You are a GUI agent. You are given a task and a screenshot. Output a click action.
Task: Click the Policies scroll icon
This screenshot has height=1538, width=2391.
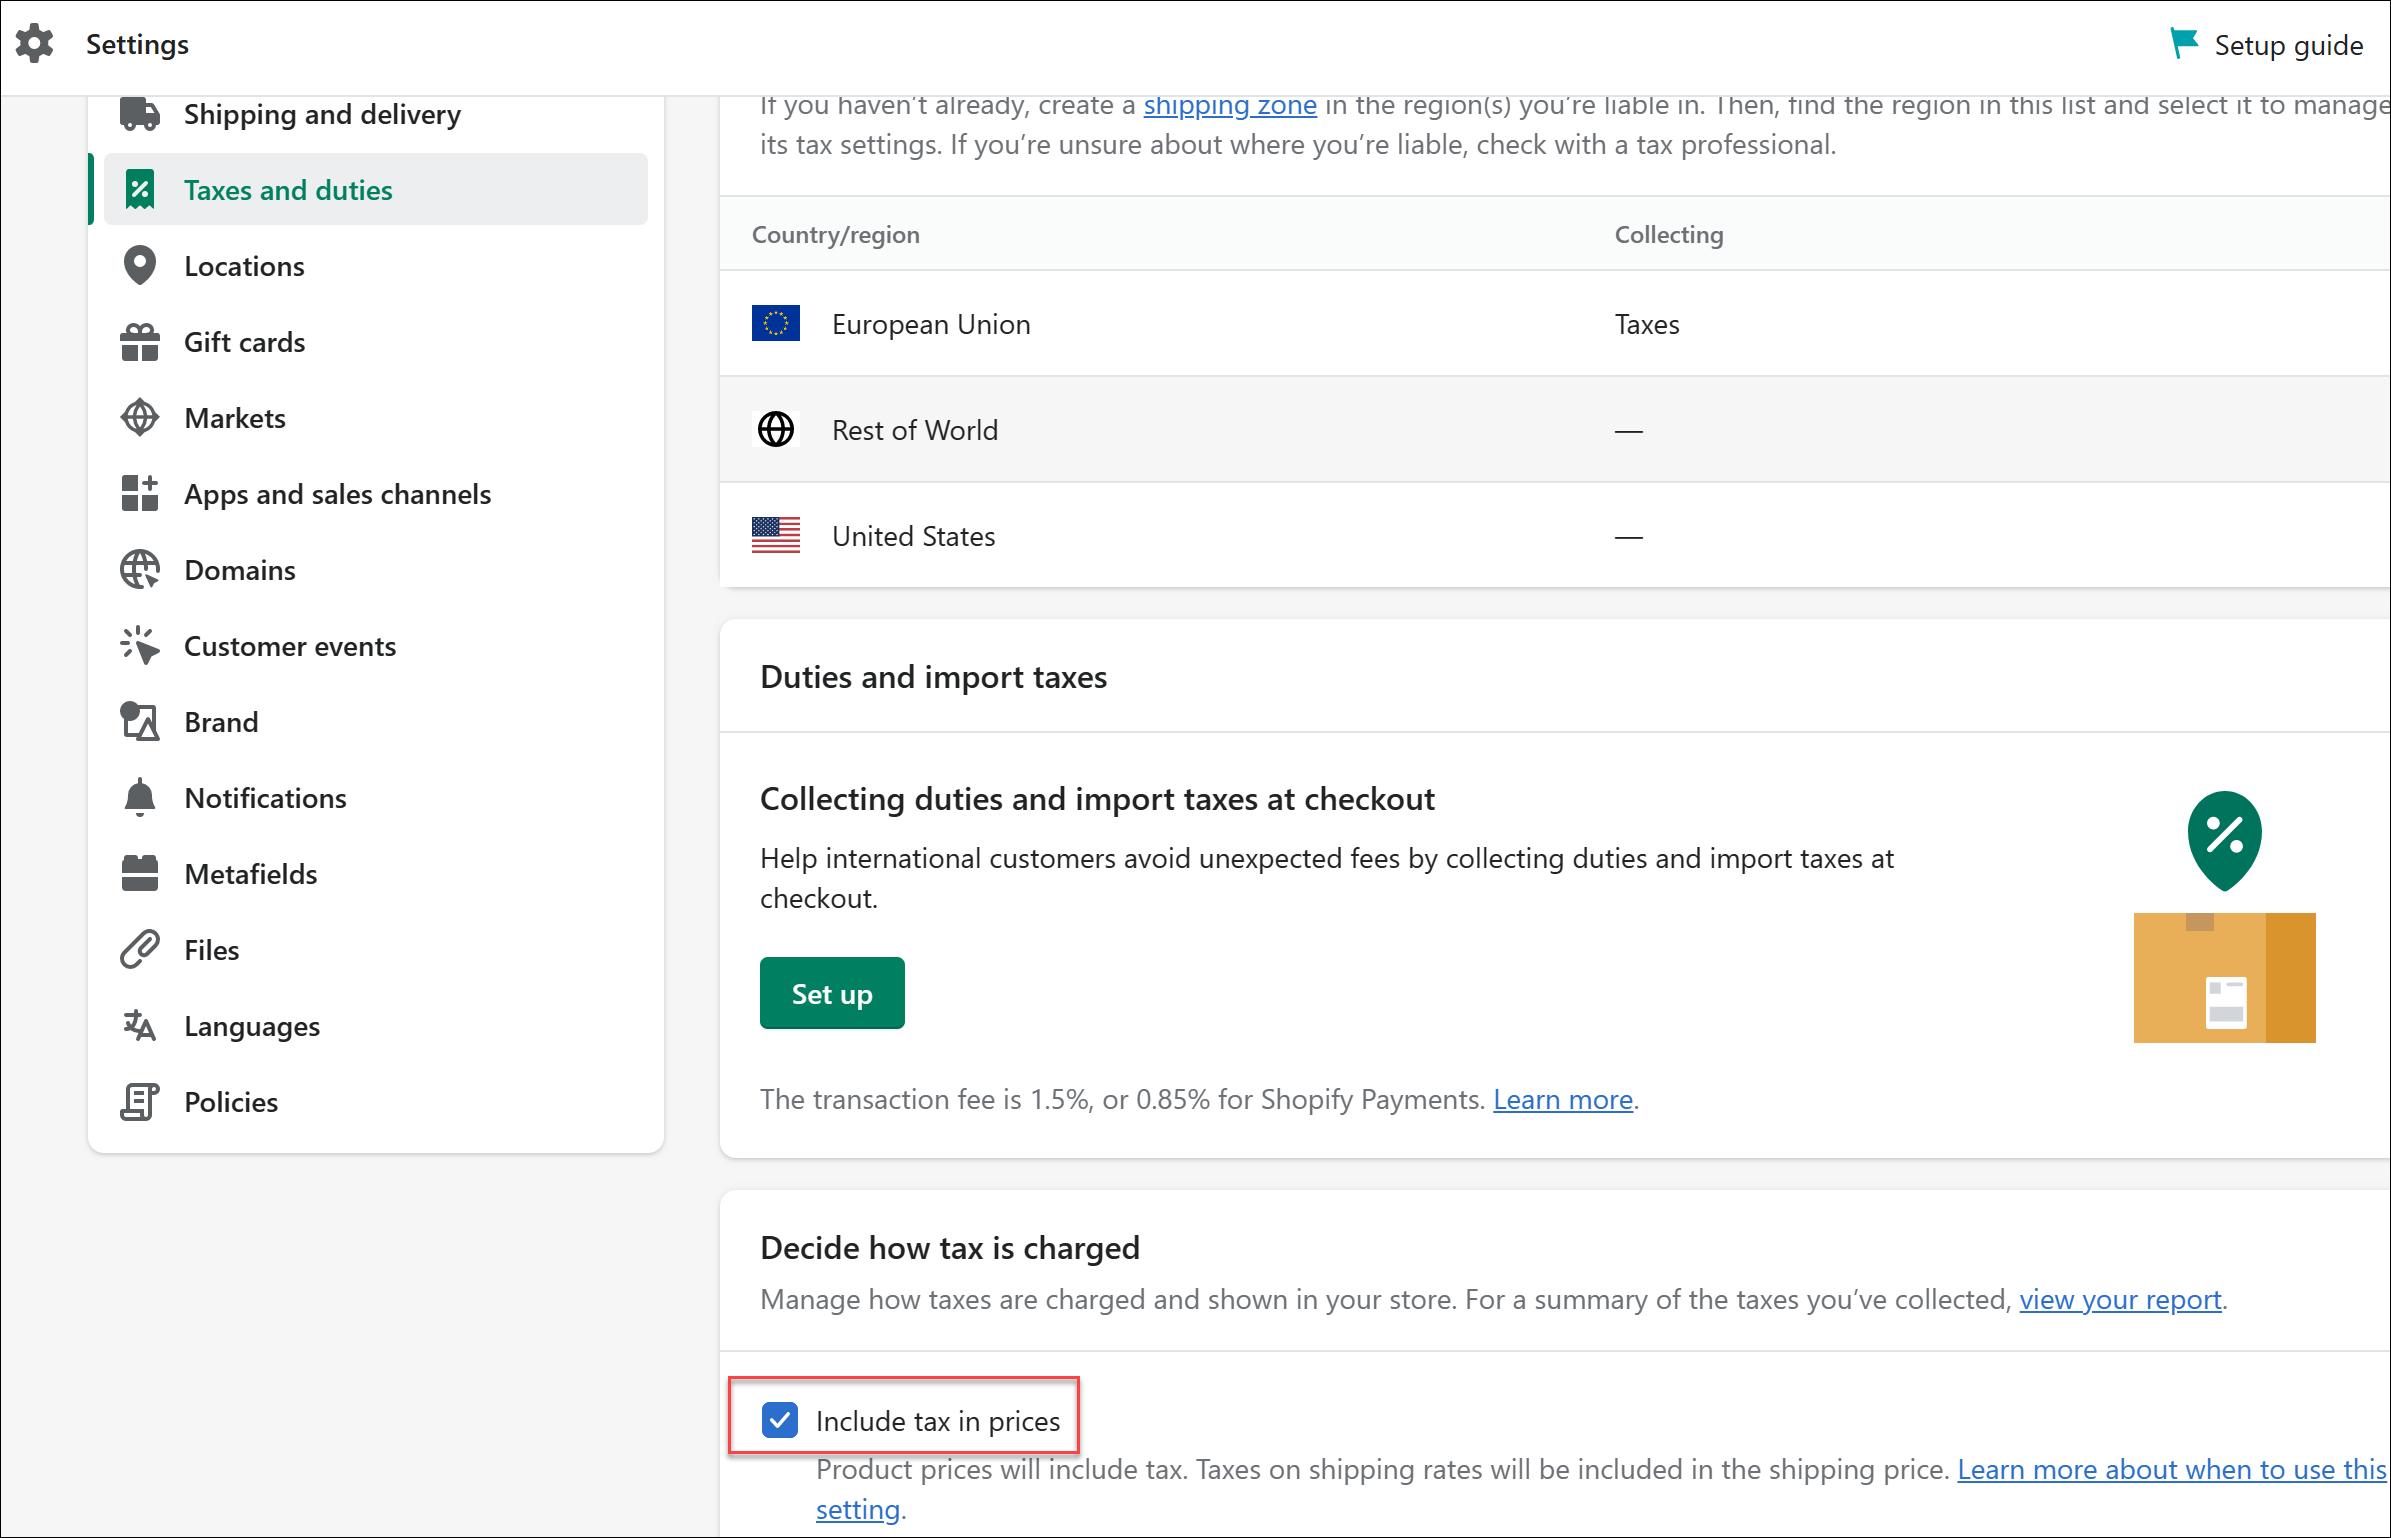(140, 1102)
